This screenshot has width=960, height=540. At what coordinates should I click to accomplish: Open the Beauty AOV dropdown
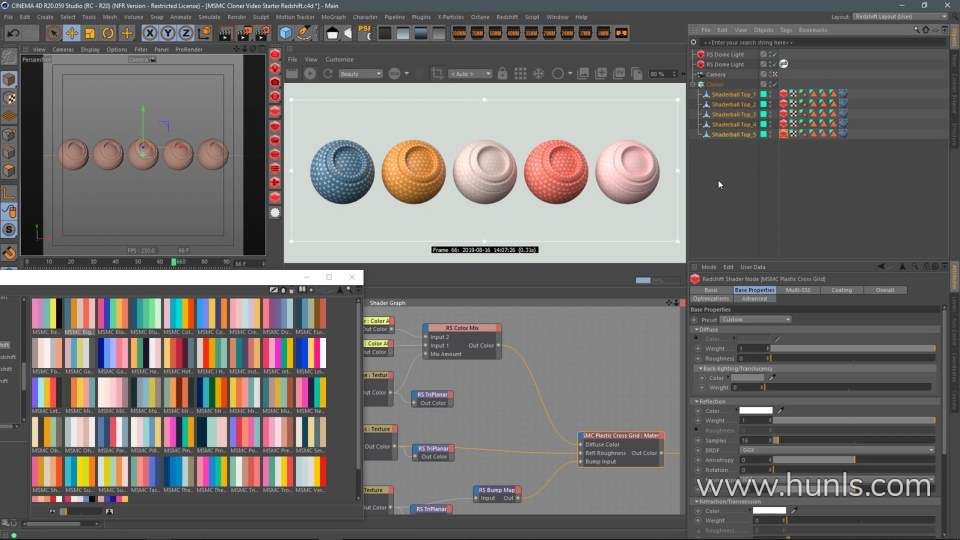(360, 74)
